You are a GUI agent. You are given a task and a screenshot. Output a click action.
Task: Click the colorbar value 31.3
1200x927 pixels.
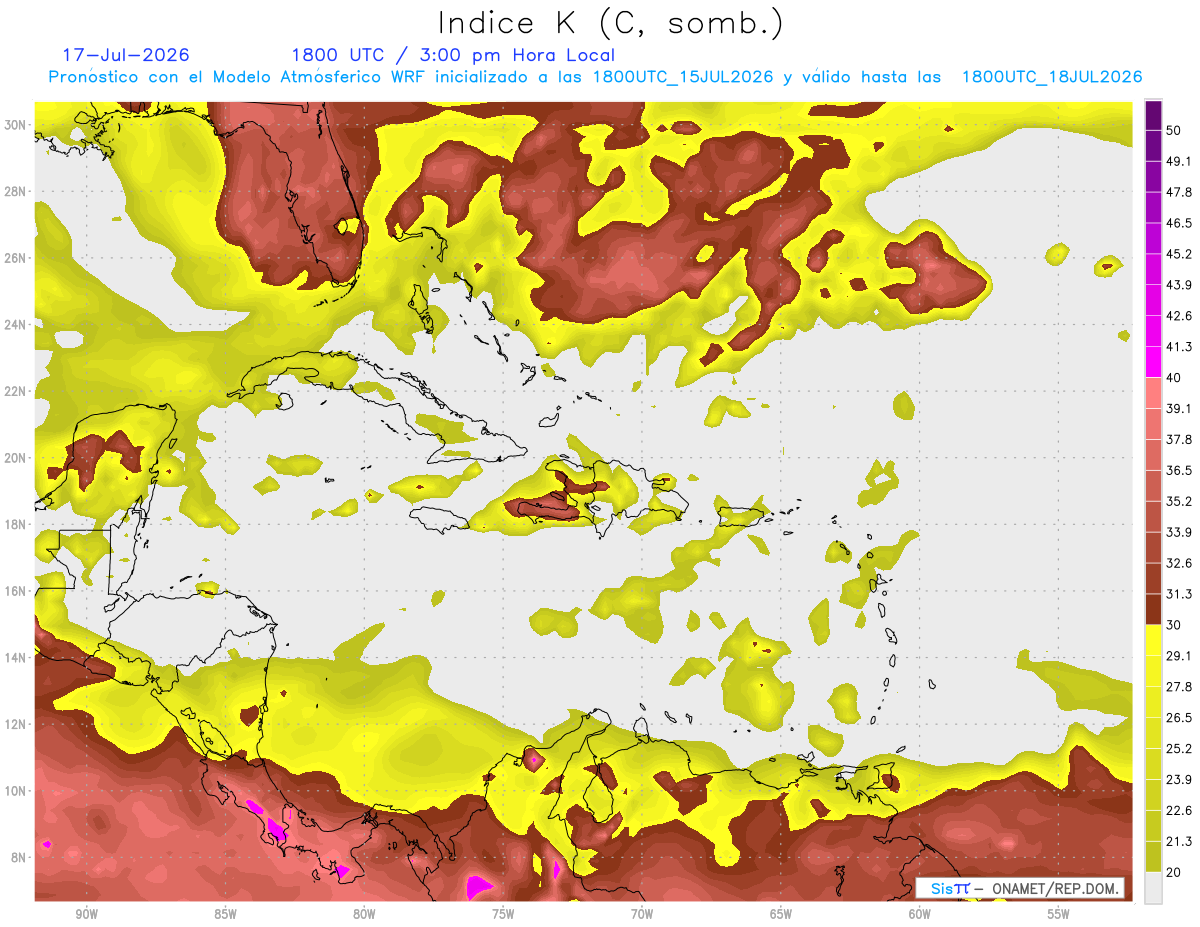tap(1179, 594)
